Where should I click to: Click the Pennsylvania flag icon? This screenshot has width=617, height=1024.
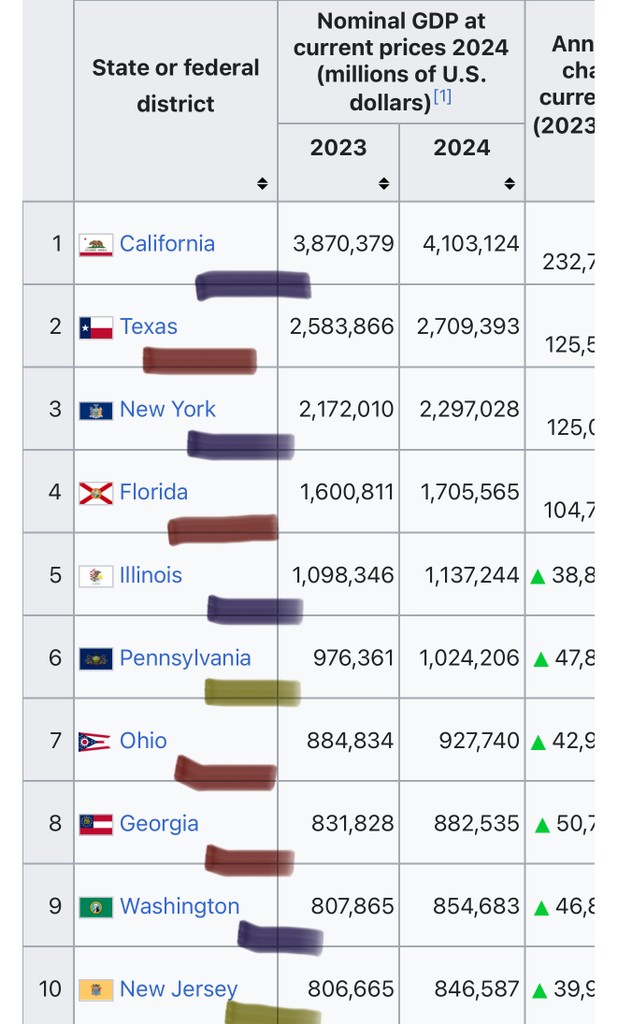[96, 658]
